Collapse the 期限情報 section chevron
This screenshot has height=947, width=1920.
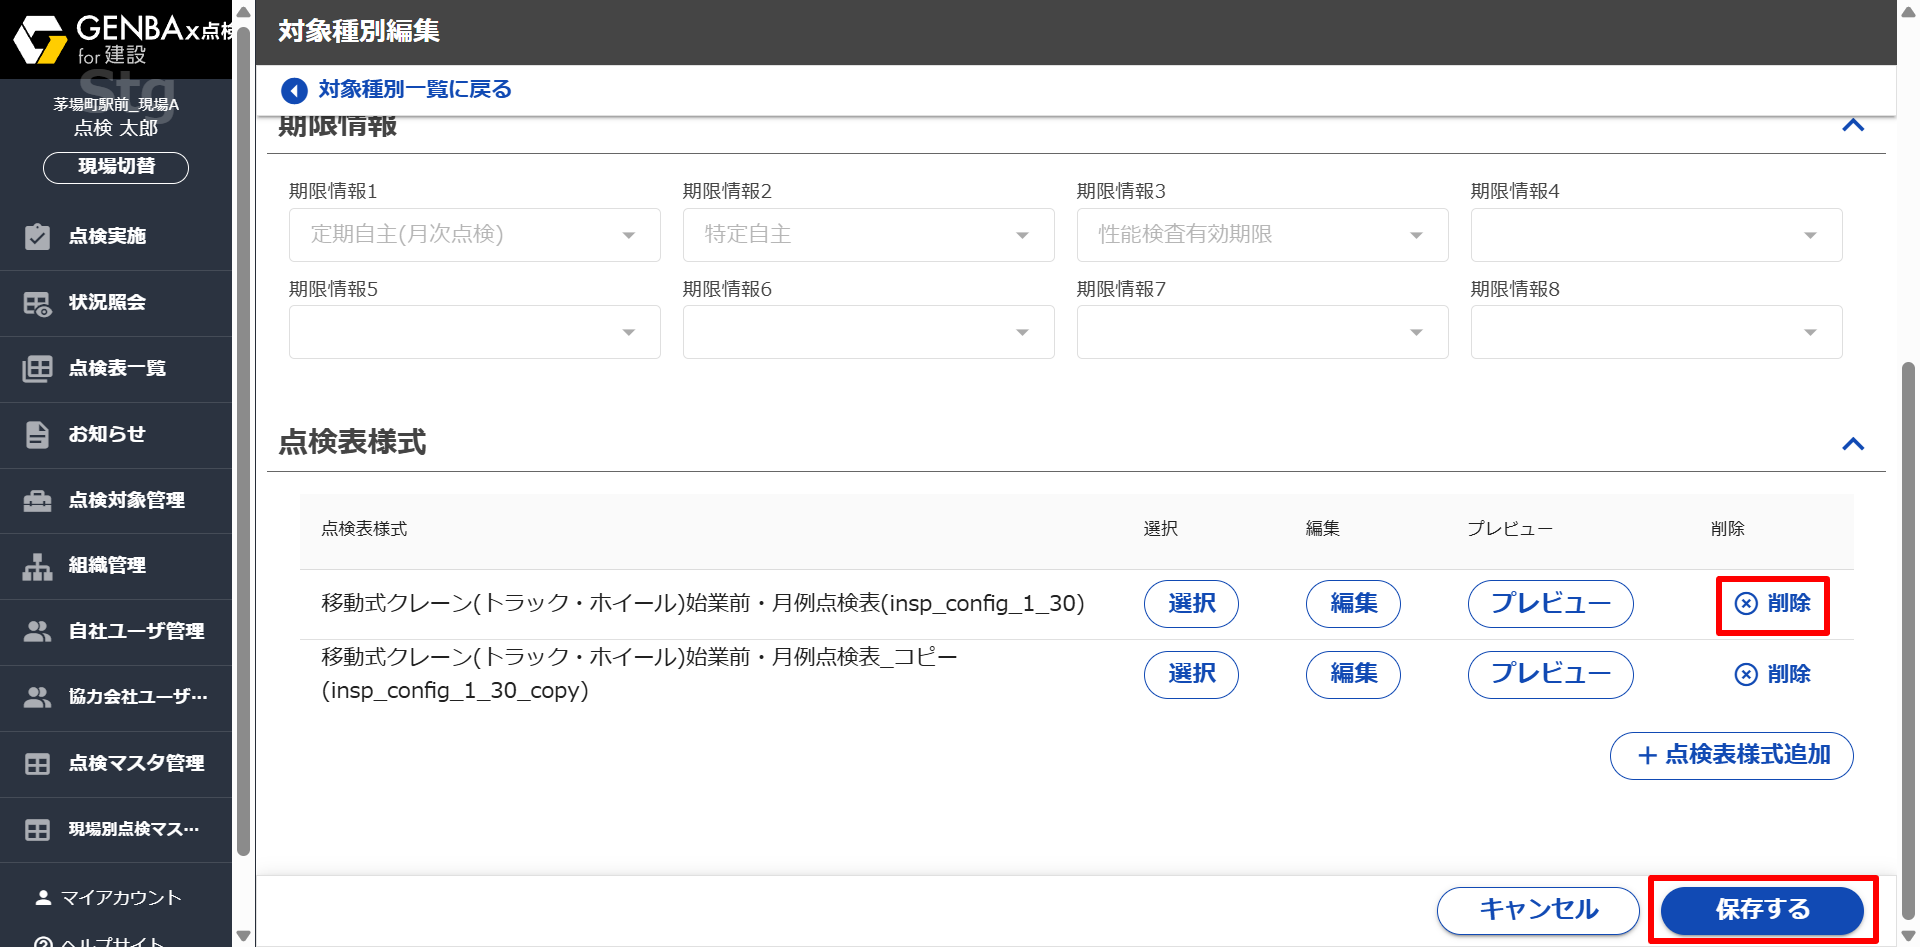(1853, 126)
